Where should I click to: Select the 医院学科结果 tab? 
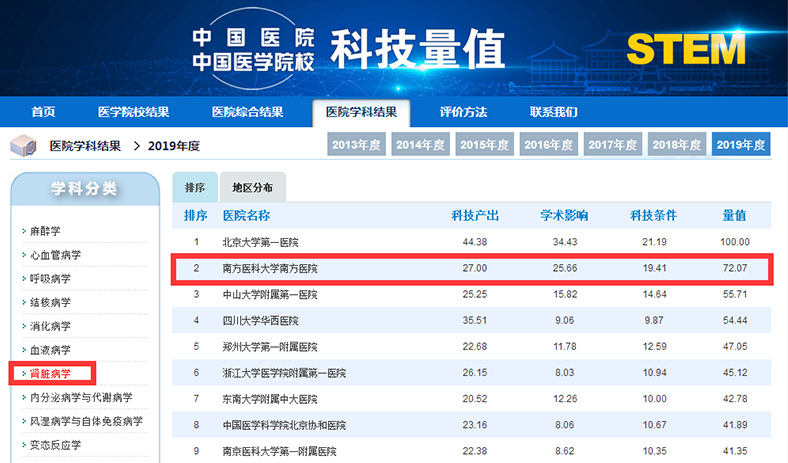point(361,112)
